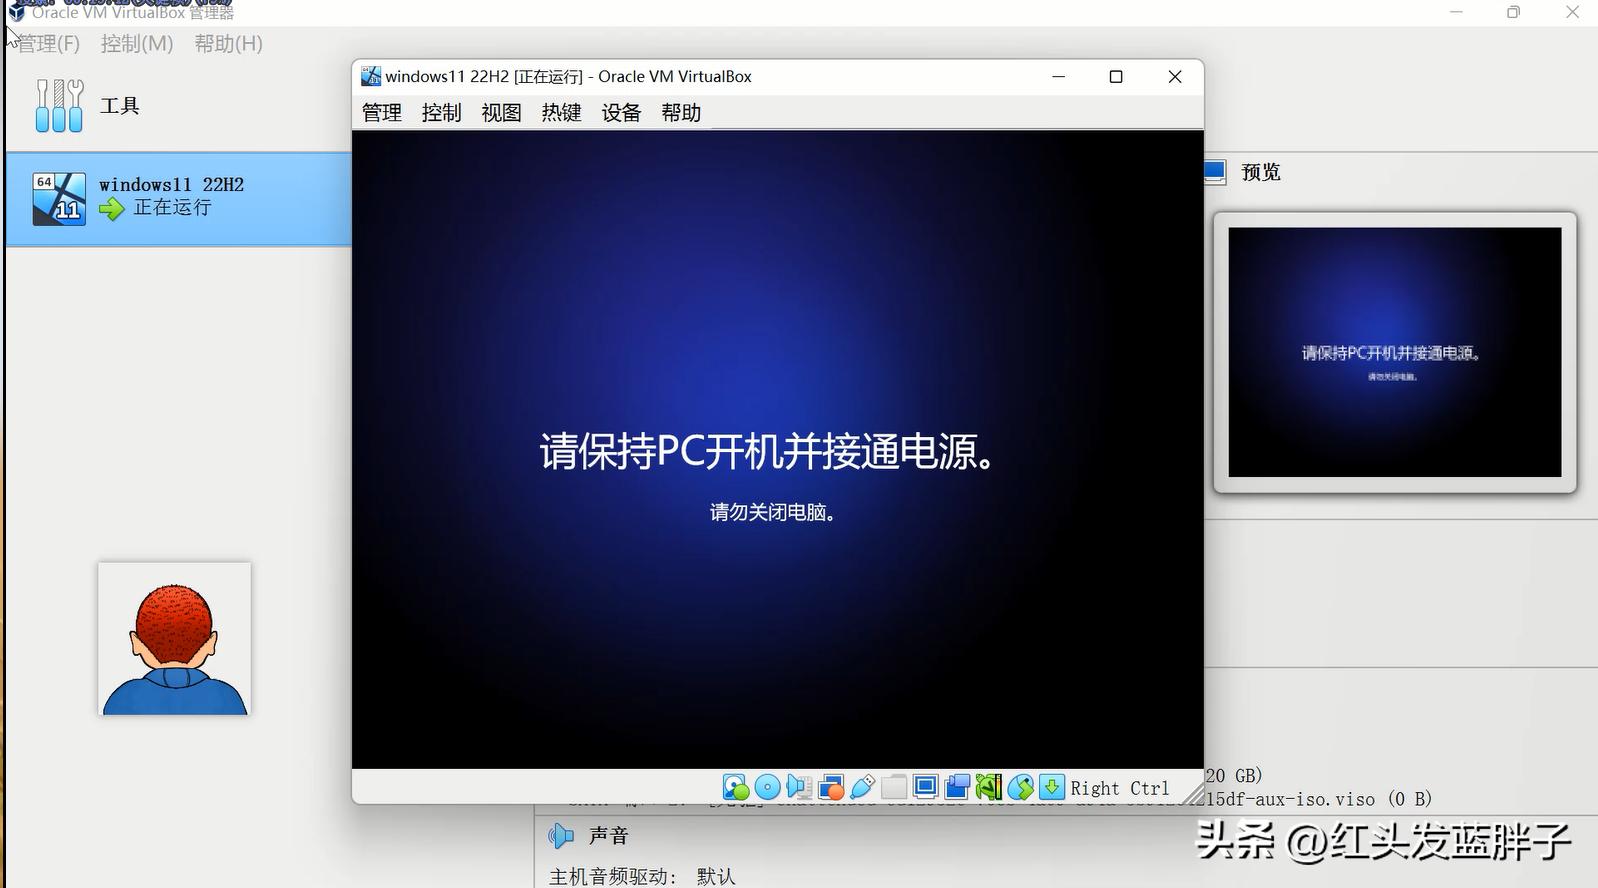Click the Right Ctrl host key label
Screen dimensions: 1598x888
[1120, 788]
